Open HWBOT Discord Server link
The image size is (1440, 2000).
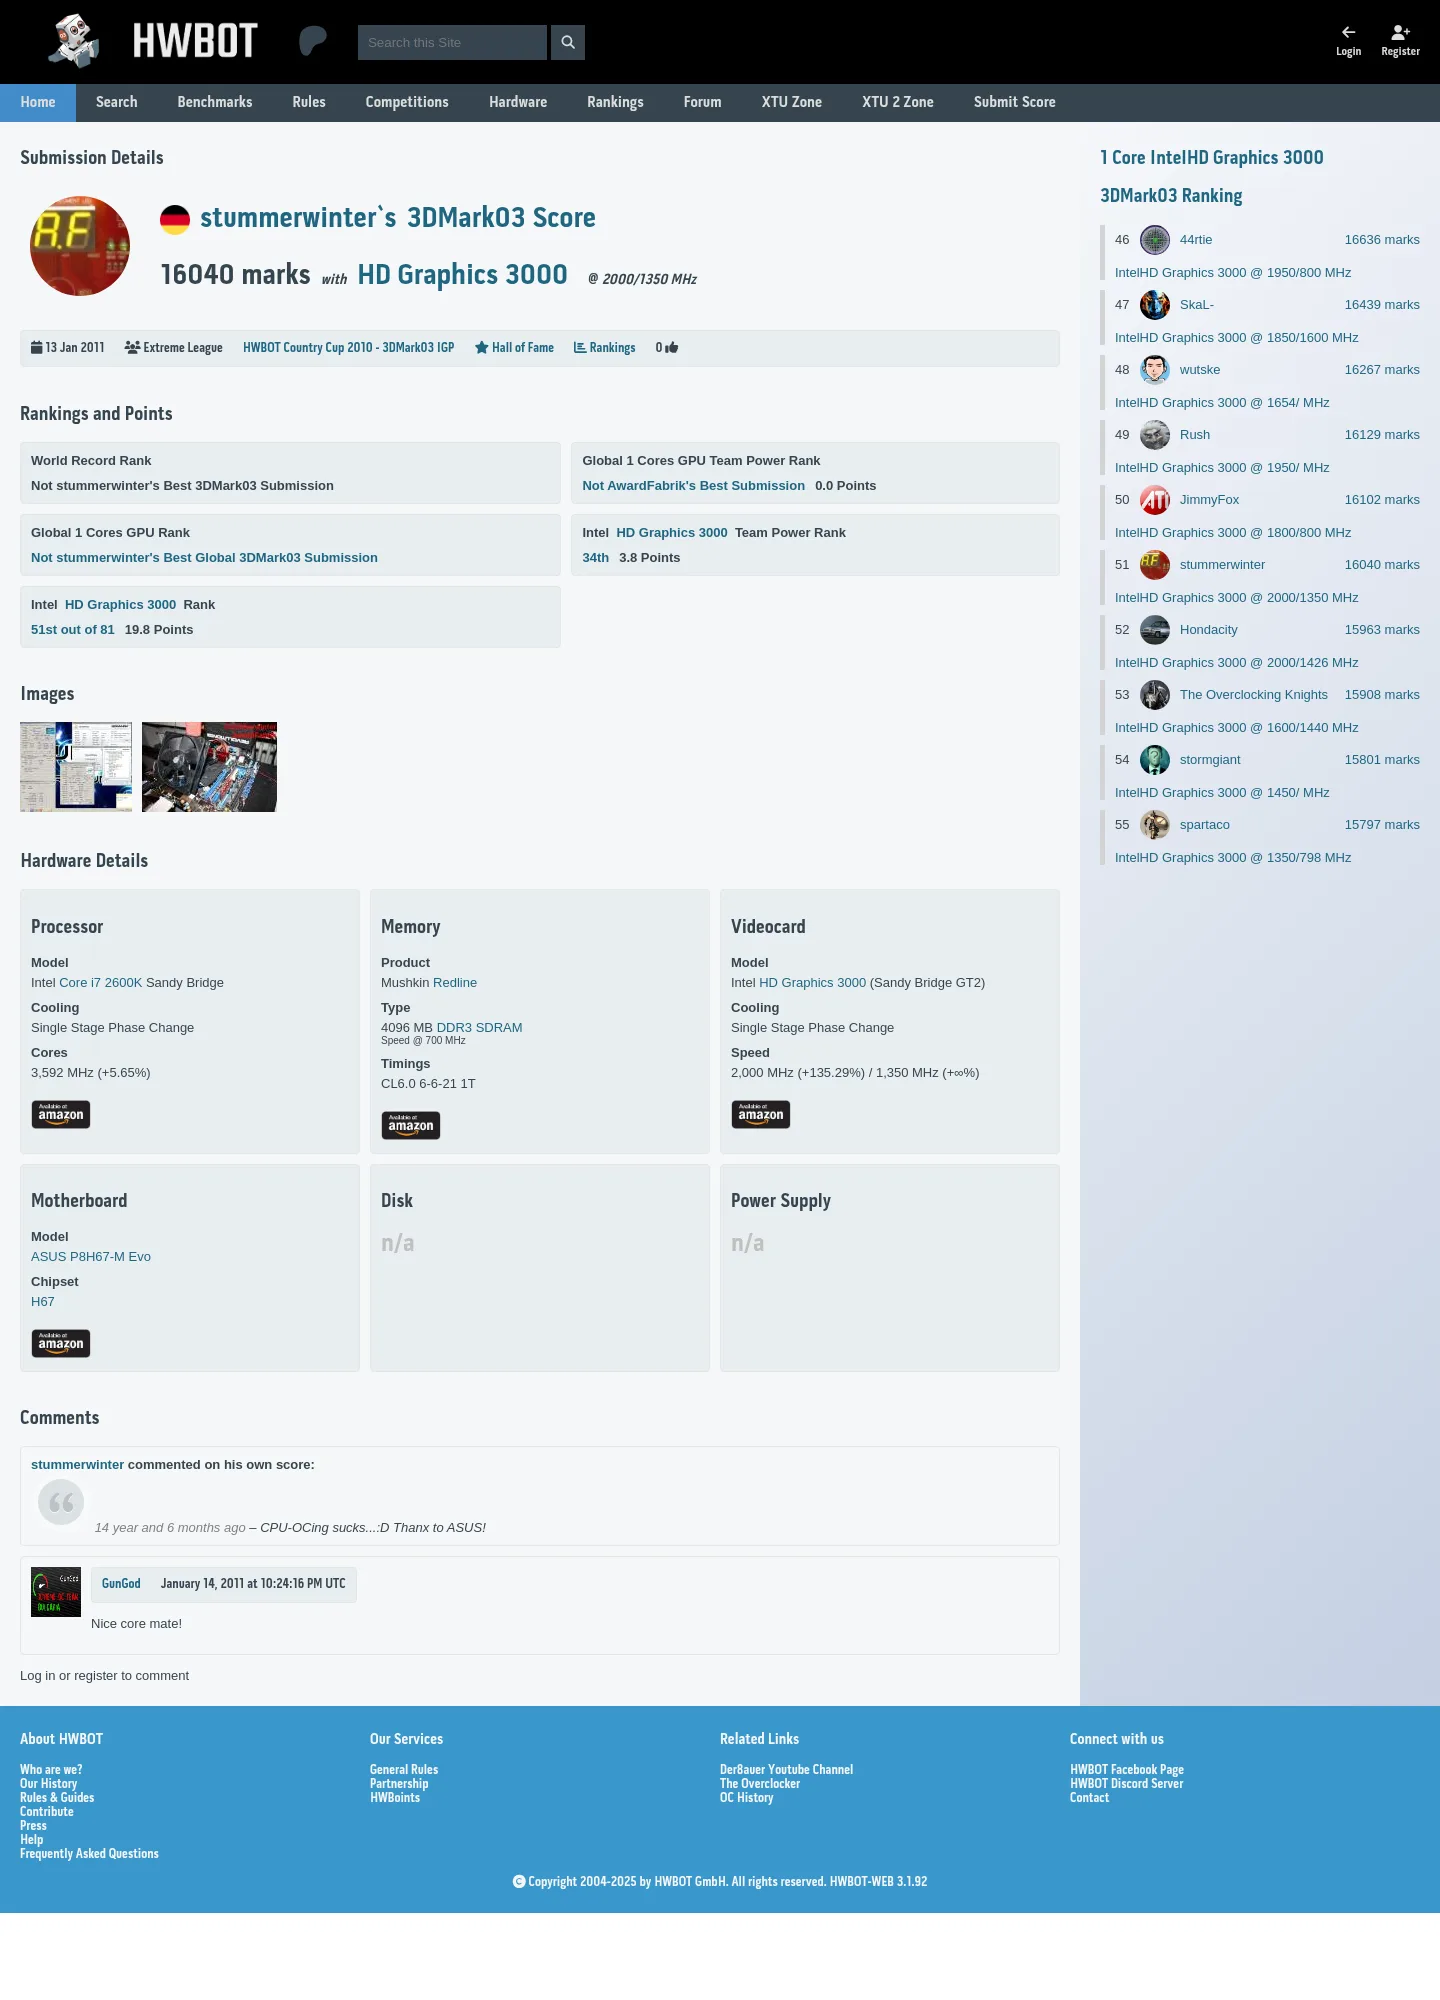1126,1784
